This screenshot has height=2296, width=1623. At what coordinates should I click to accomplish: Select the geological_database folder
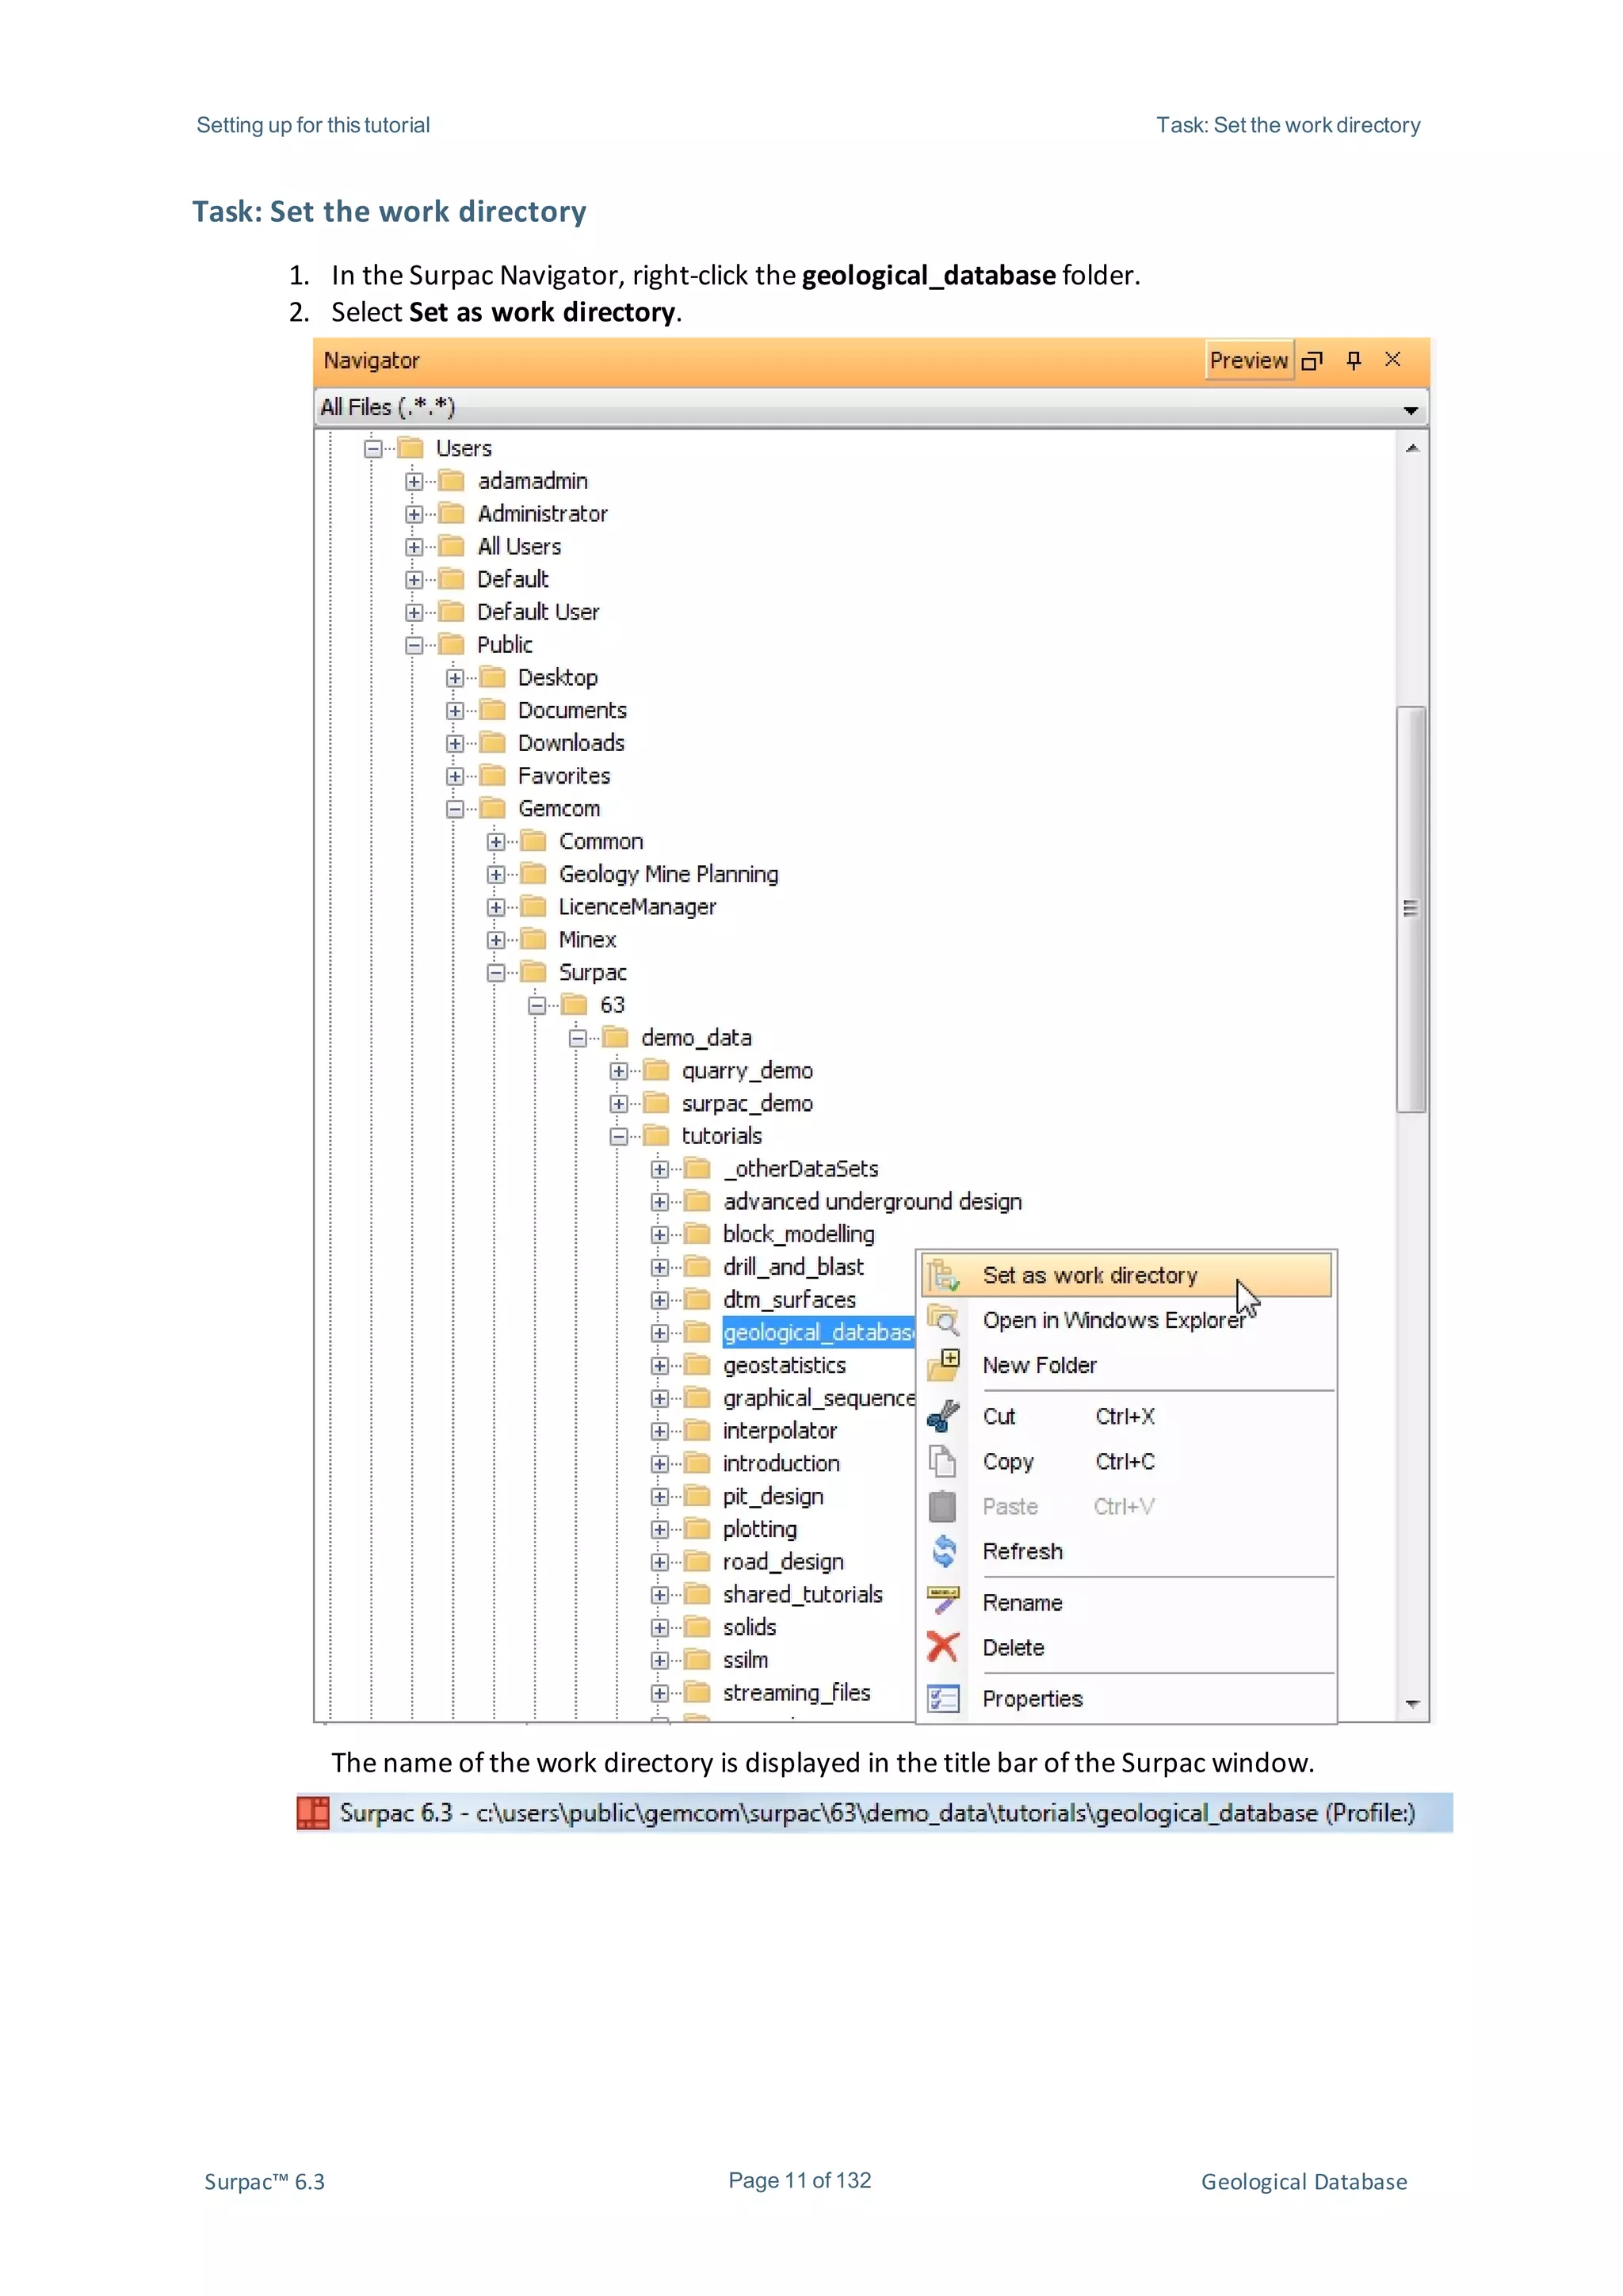click(817, 1333)
